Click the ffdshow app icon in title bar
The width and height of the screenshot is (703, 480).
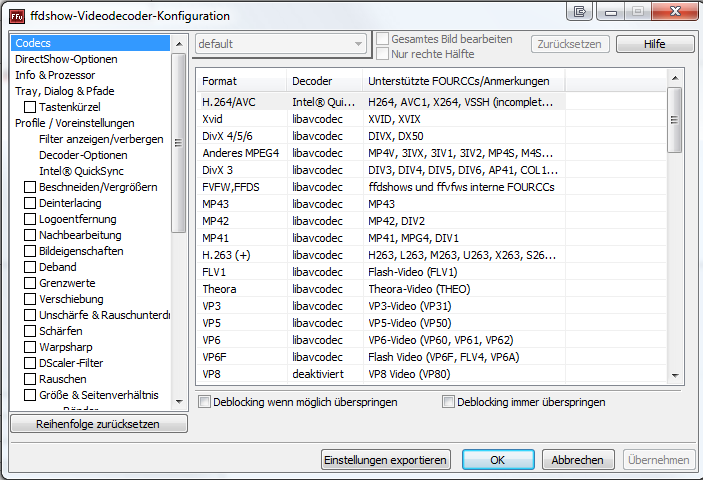click(17, 16)
